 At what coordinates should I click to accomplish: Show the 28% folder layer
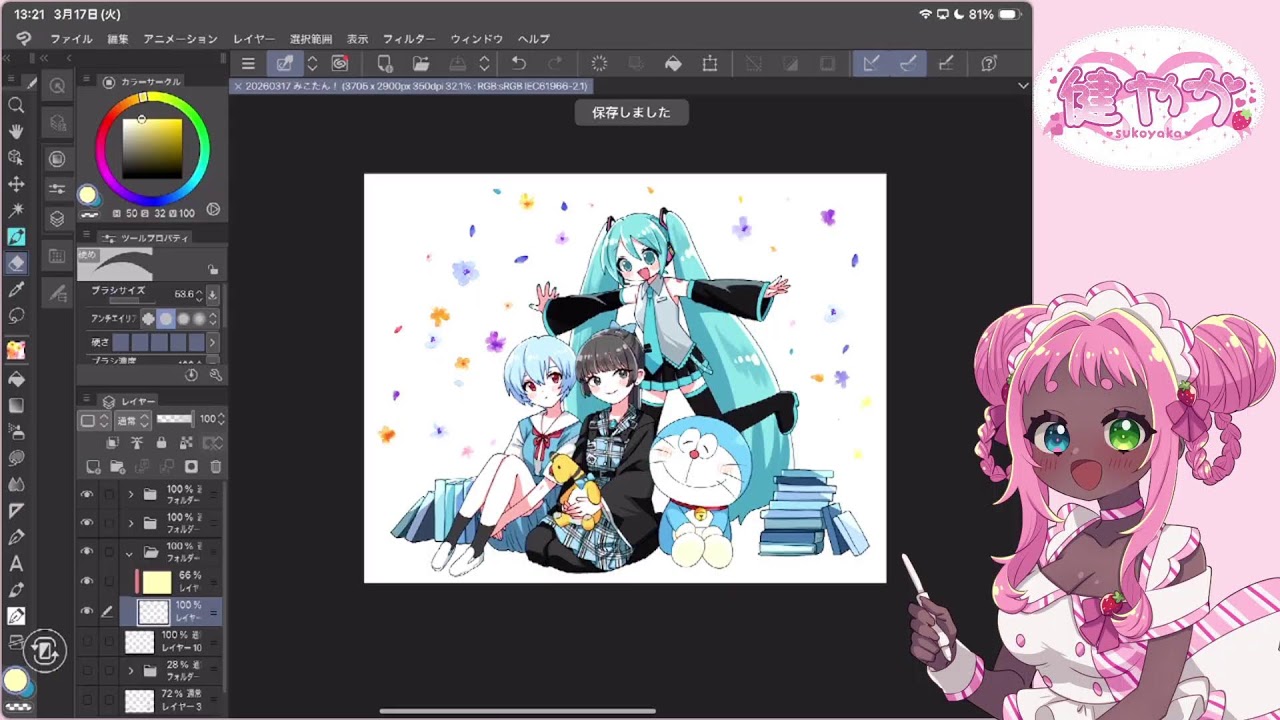pyautogui.click(x=87, y=671)
